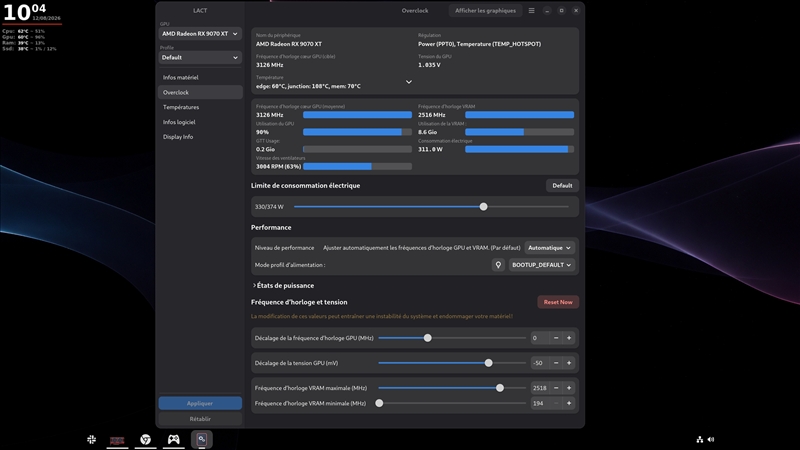This screenshot has height=450, width=800.
Task: Open the volume icon in system tray
Action: [x=711, y=439]
